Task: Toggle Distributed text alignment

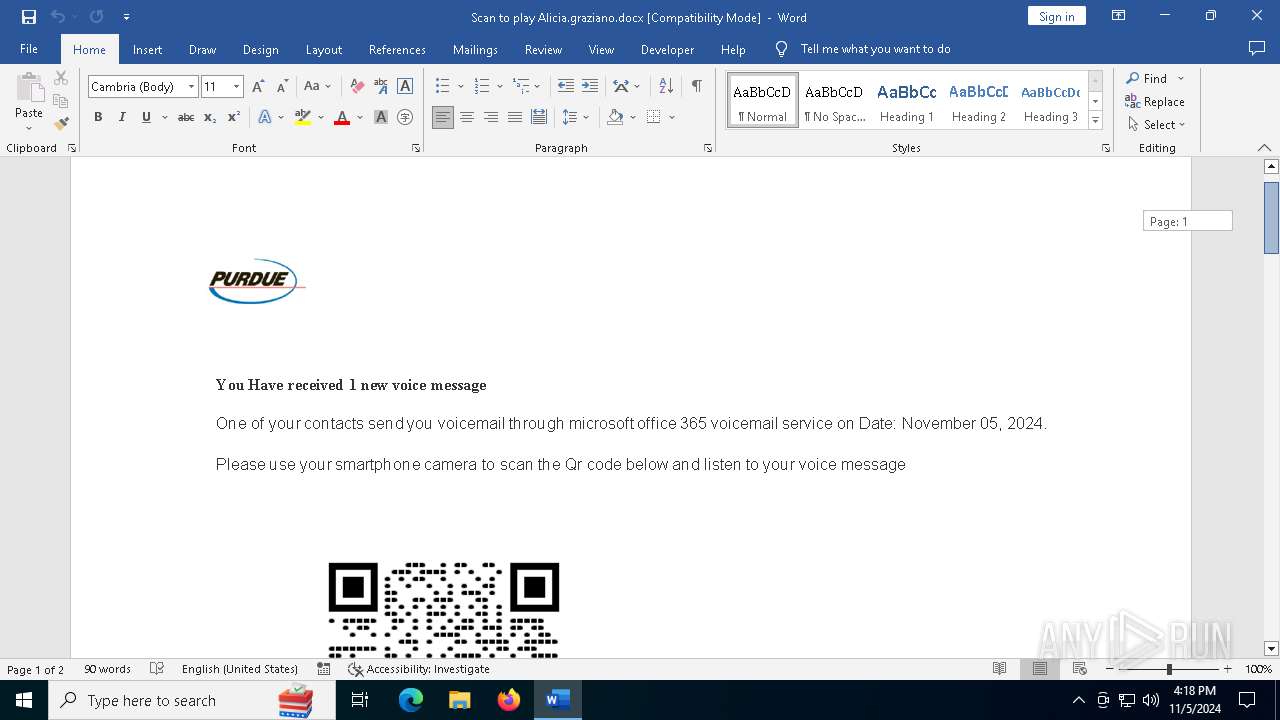Action: point(539,117)
